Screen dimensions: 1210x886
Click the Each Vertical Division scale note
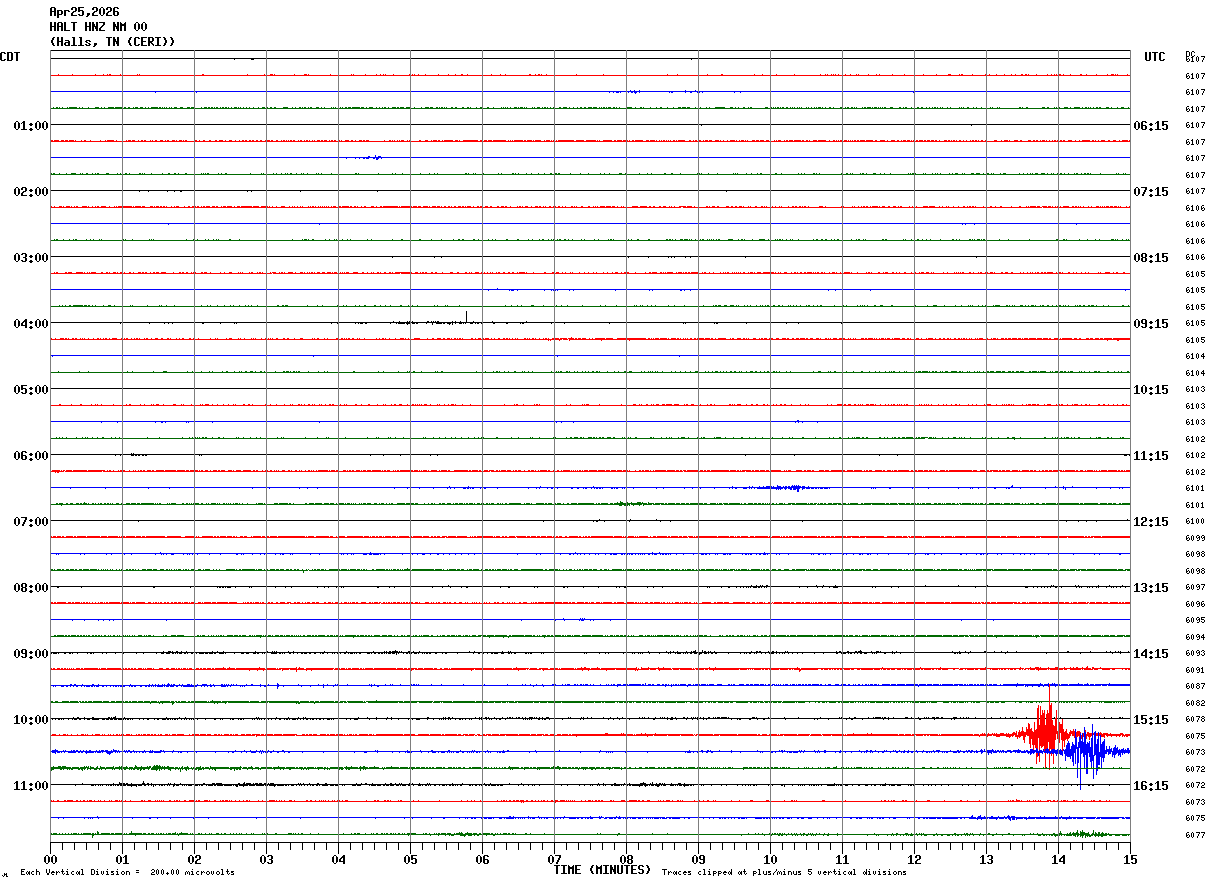(x=127, y=873)
